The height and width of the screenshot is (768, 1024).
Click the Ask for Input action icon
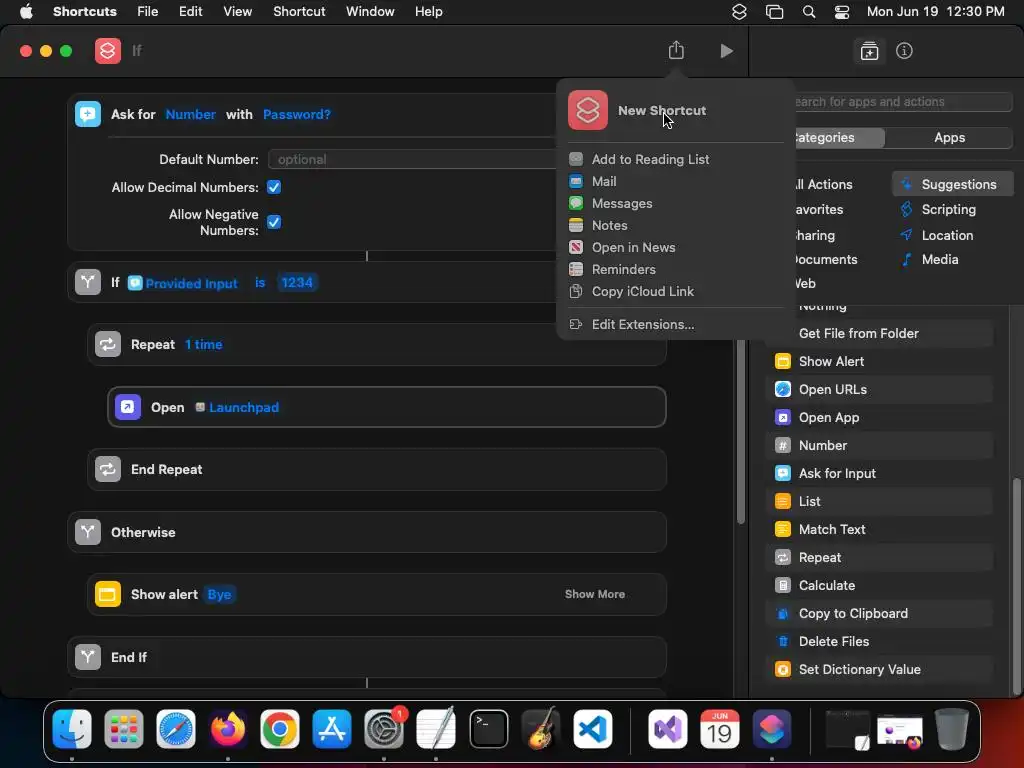click(x=88, y=114)
